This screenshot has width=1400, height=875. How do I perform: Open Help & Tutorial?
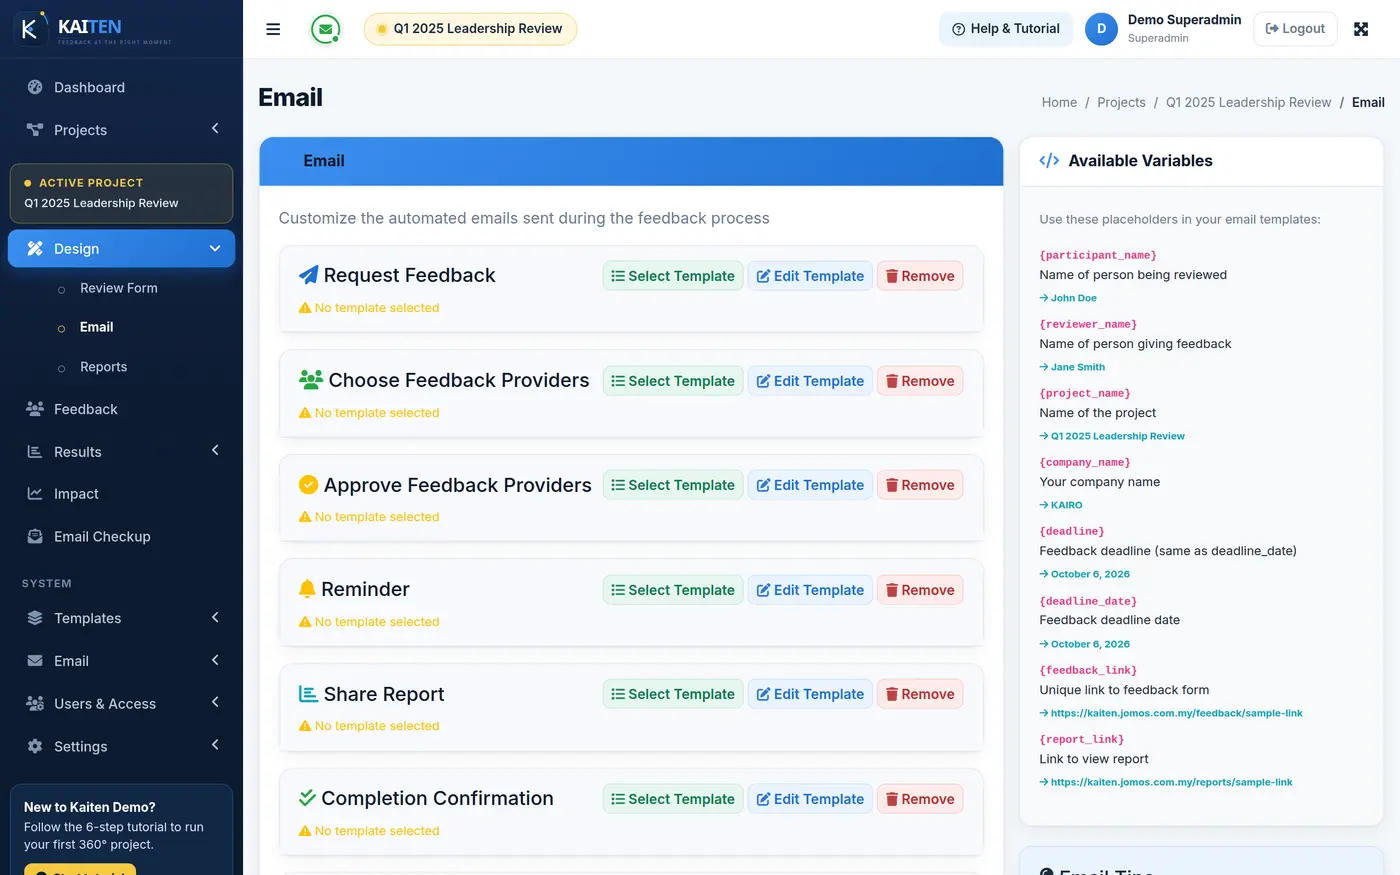click(1006, 29)
